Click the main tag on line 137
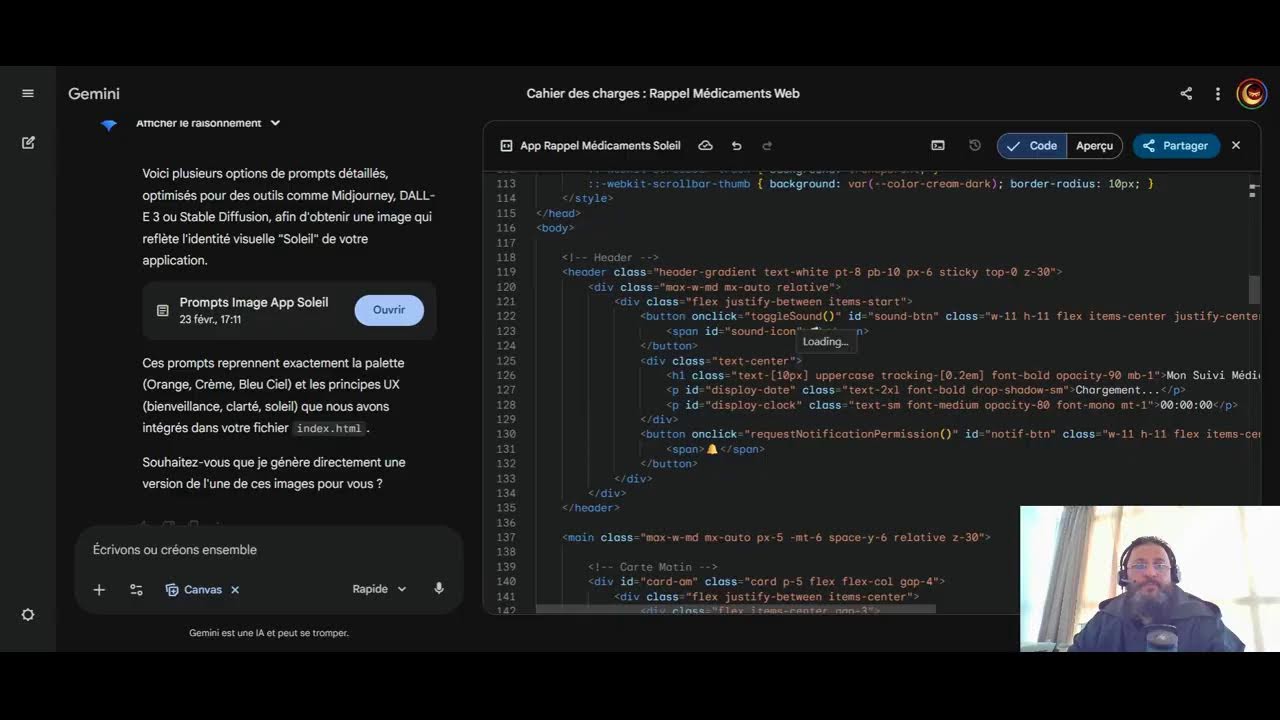 [x=776, y=537]
